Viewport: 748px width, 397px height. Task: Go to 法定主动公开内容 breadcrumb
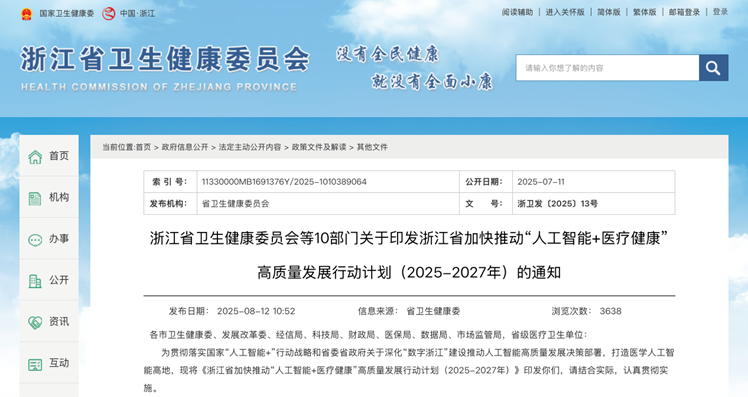point(249,147)
